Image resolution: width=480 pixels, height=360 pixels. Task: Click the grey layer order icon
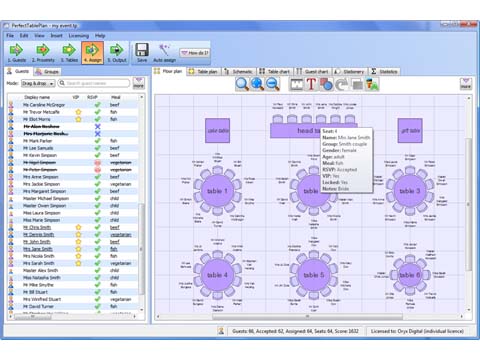point(357,85)
